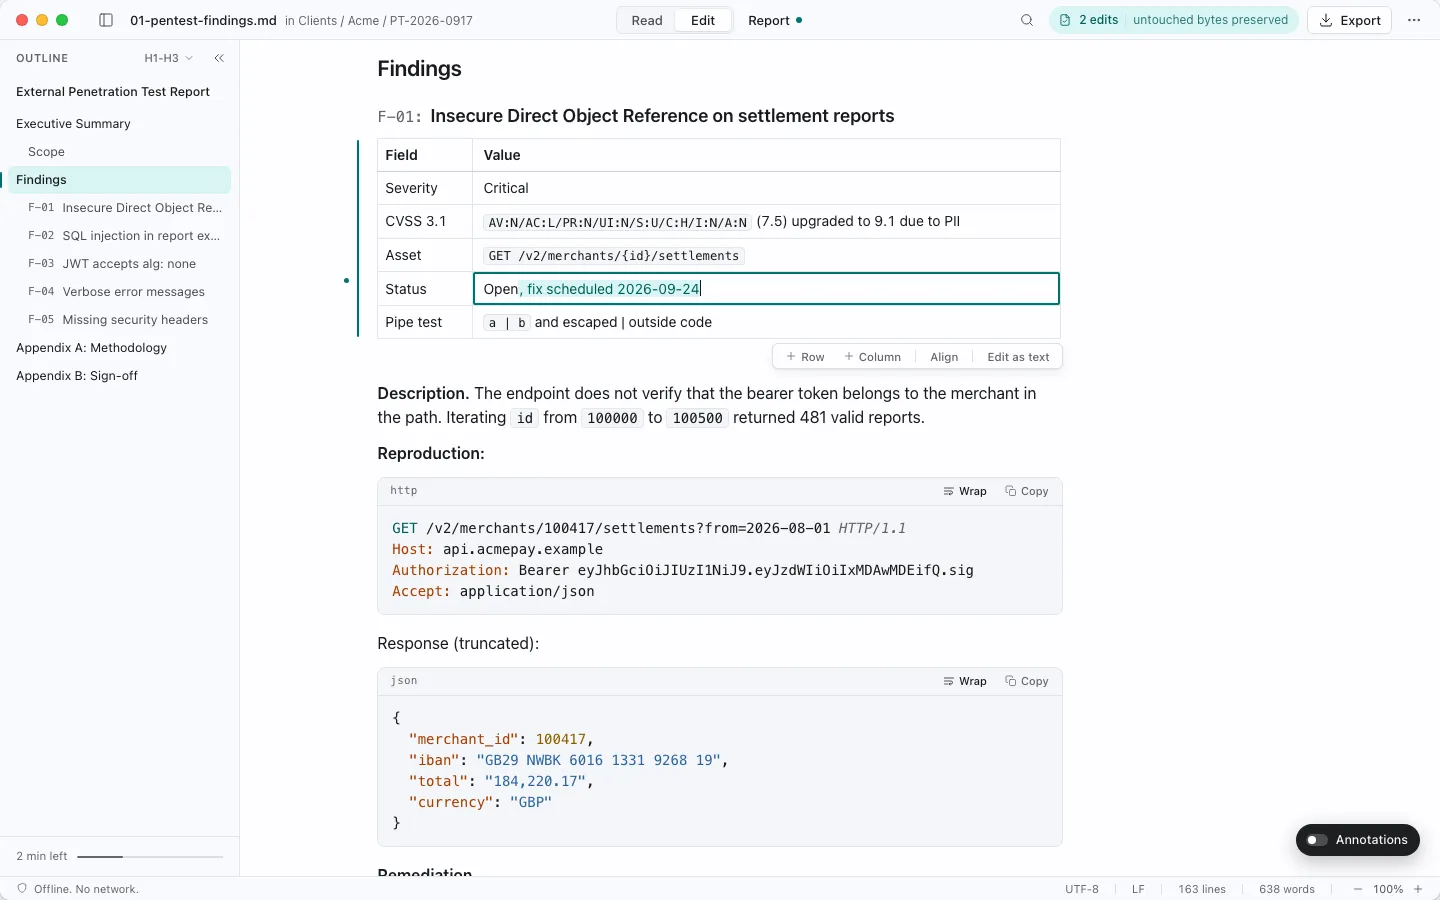Click the UTF-8 encoding indicator
The width and height of the screenshot is (1440, 900).
coord(1082,889)
